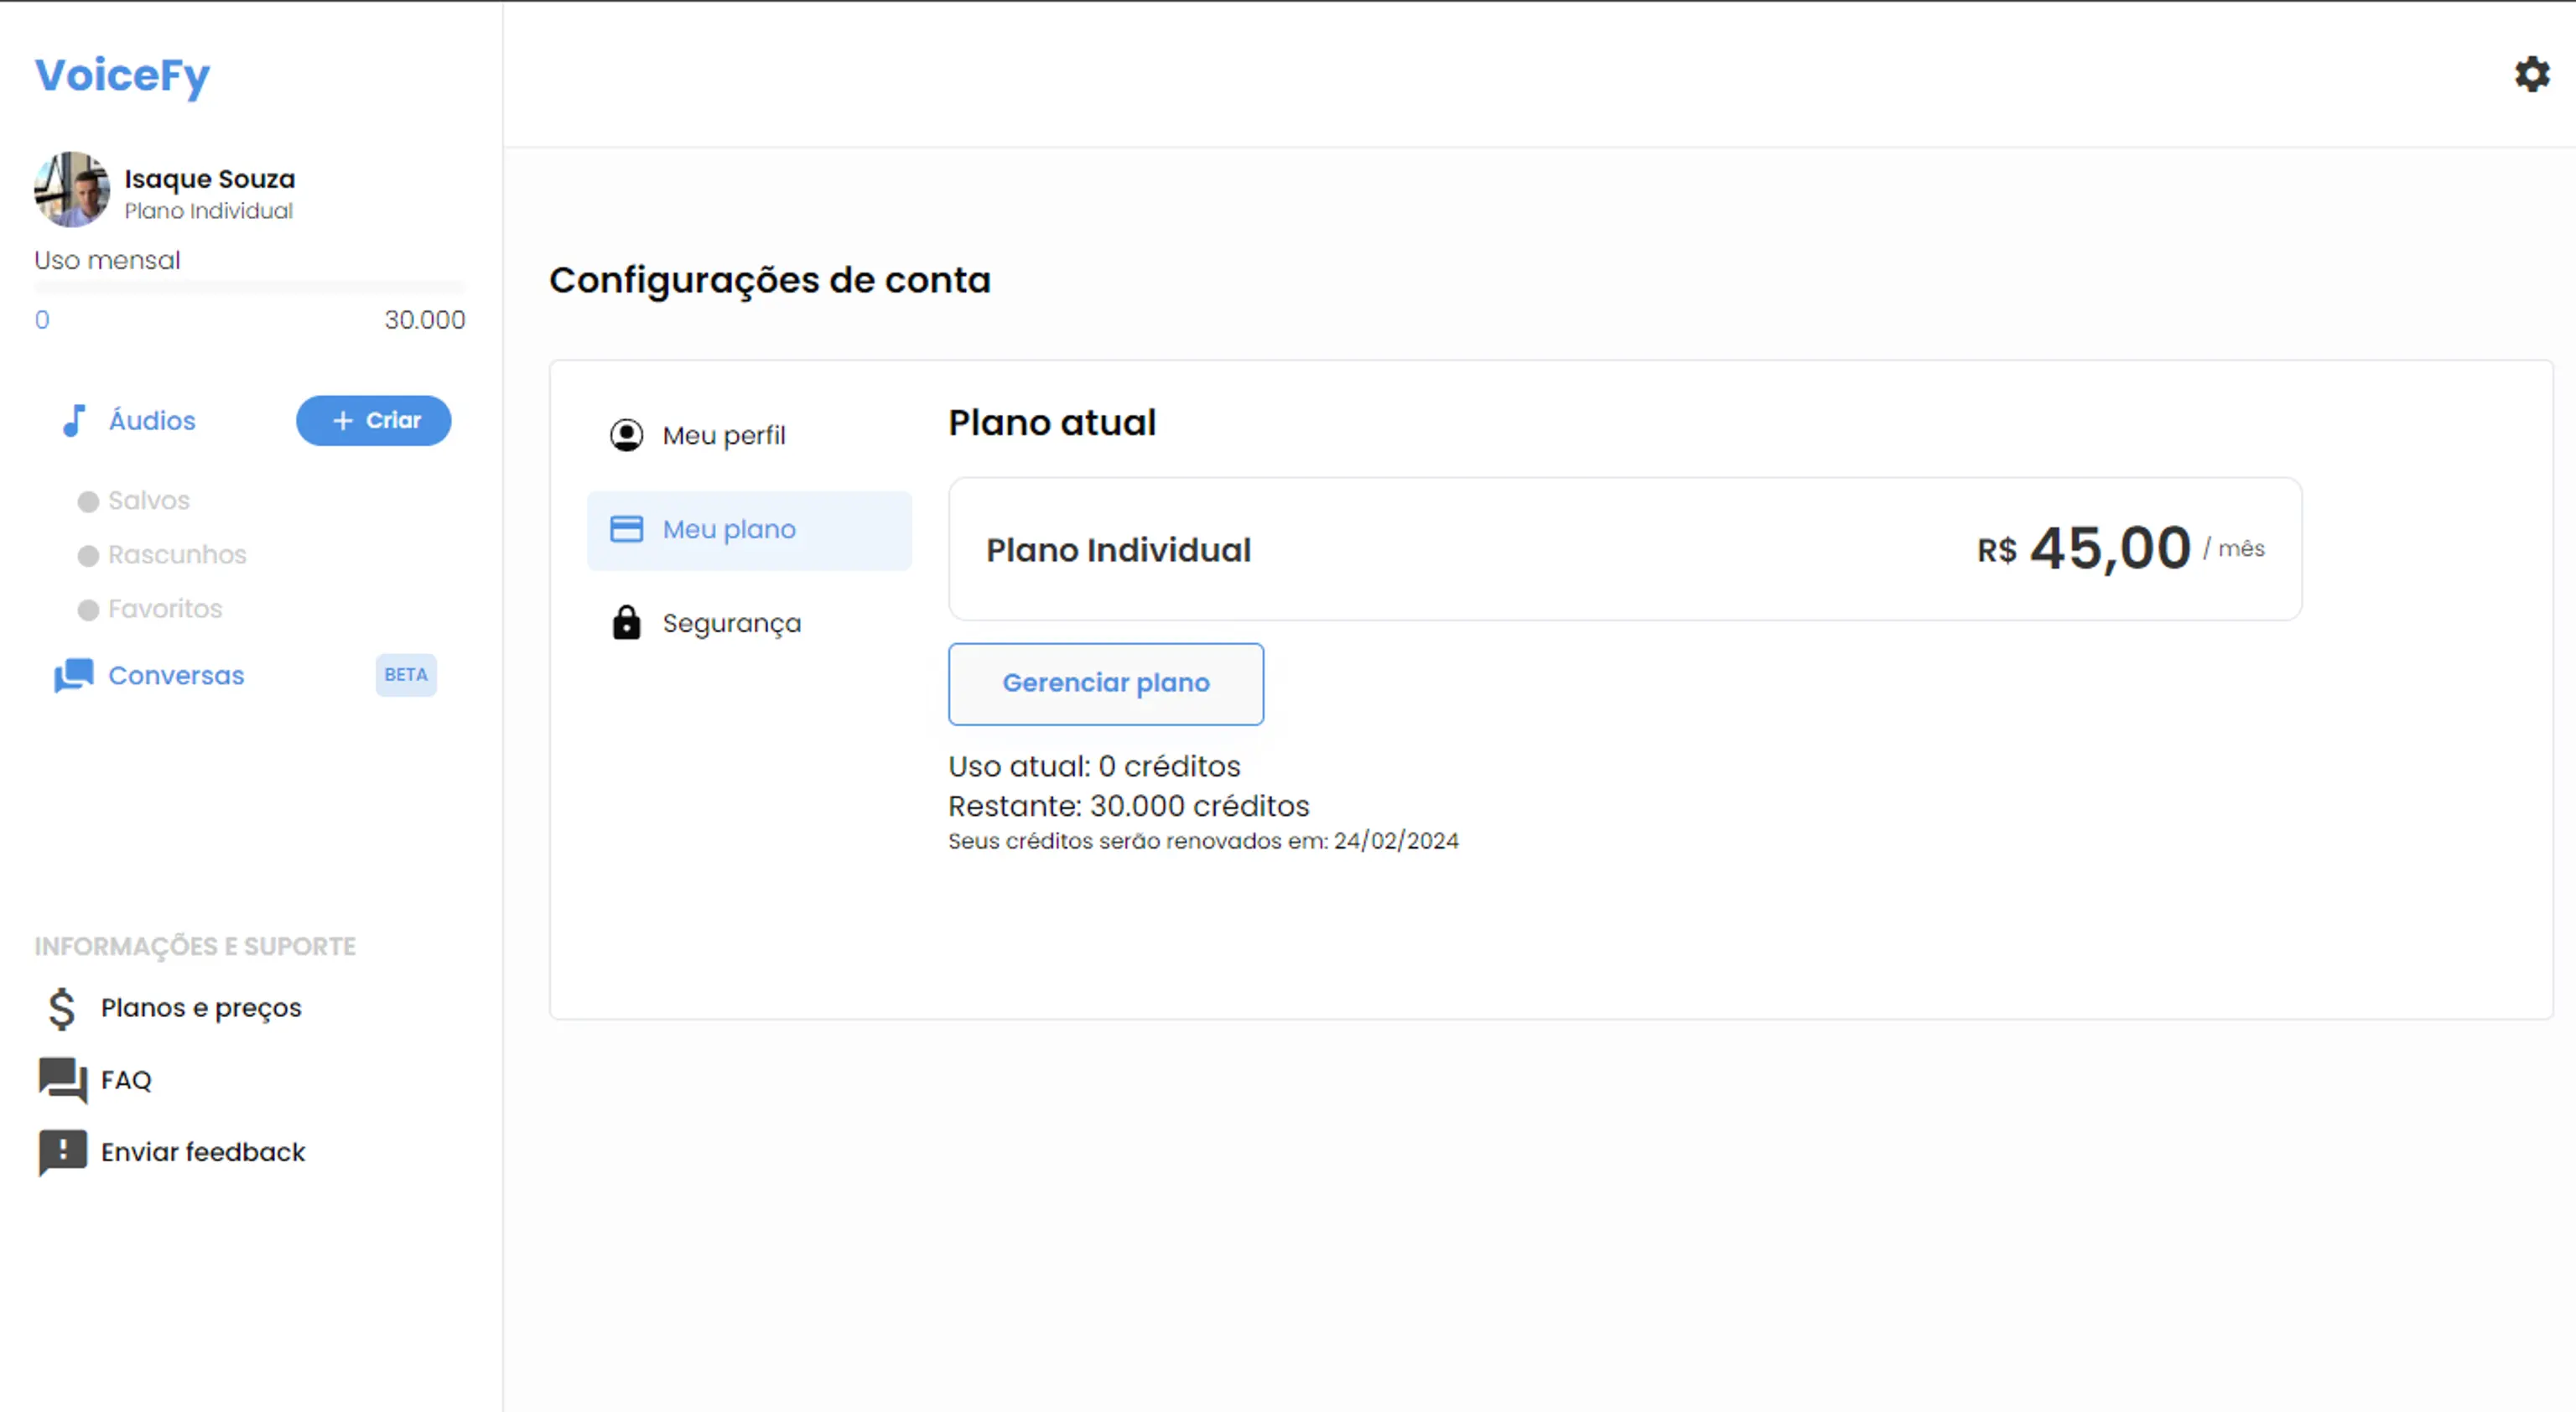The height and width of the screenshot is (1412, 2576).
Task: Open the settings gear in top corner
Action: tap(2531, 74)
